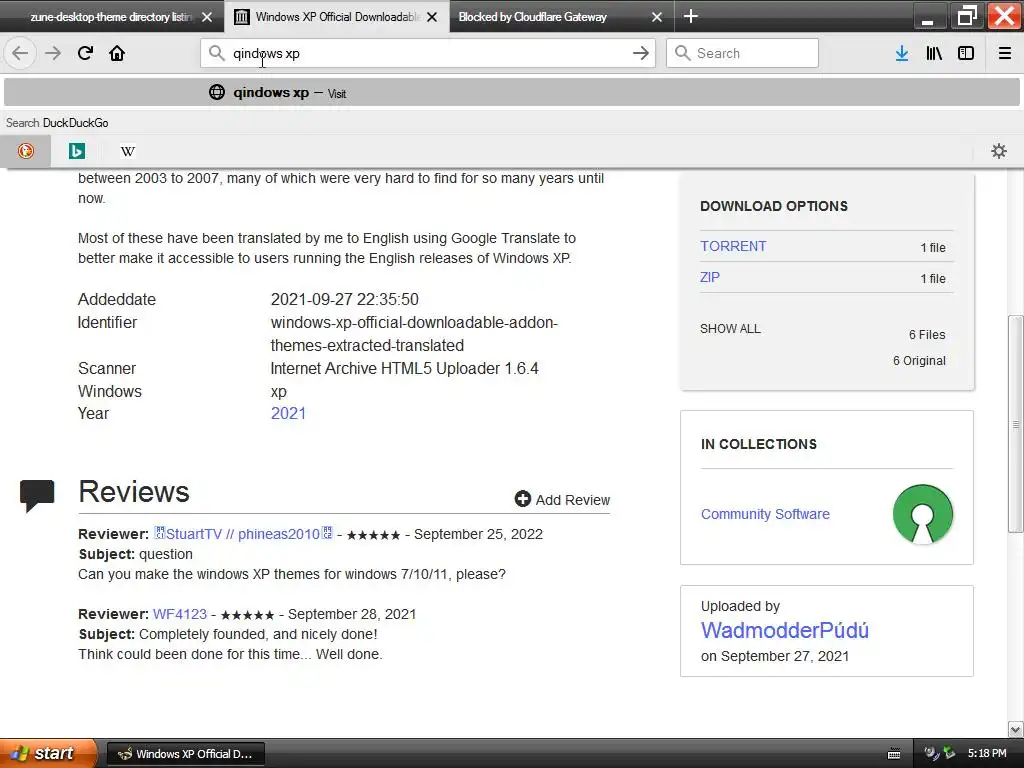1024x768 pixels.
Task: Open the browser hamburger menu
Action: 1004,53
